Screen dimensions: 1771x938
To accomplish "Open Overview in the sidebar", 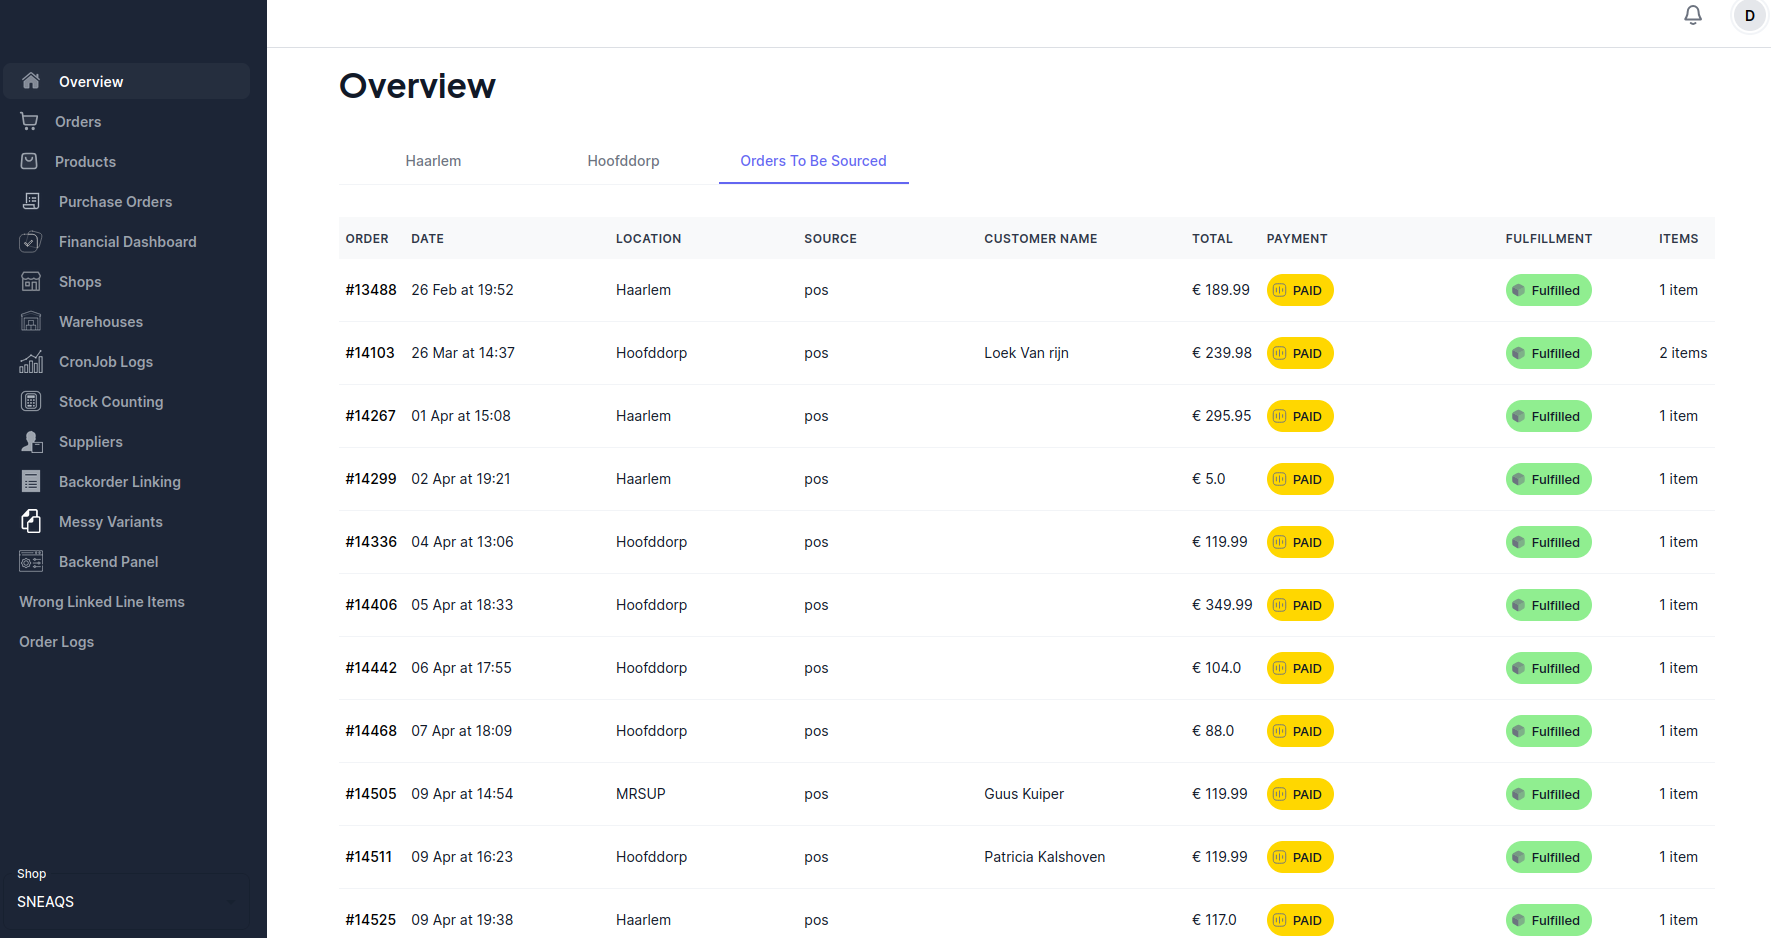I will coord(127,81).
